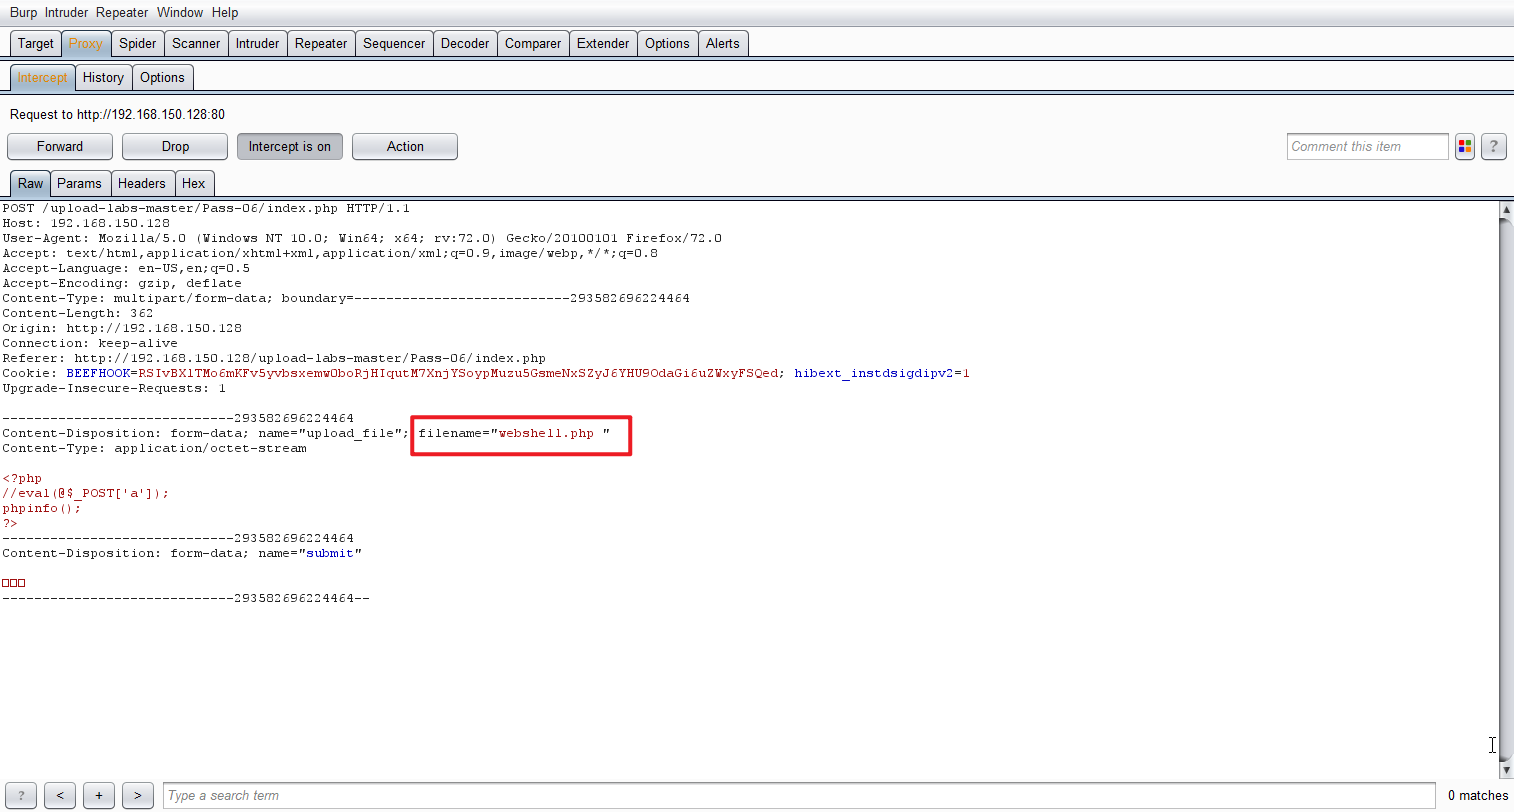Open the Window menu
The height and width of the screenshot is (812, 1514).
tap(180, 12)
